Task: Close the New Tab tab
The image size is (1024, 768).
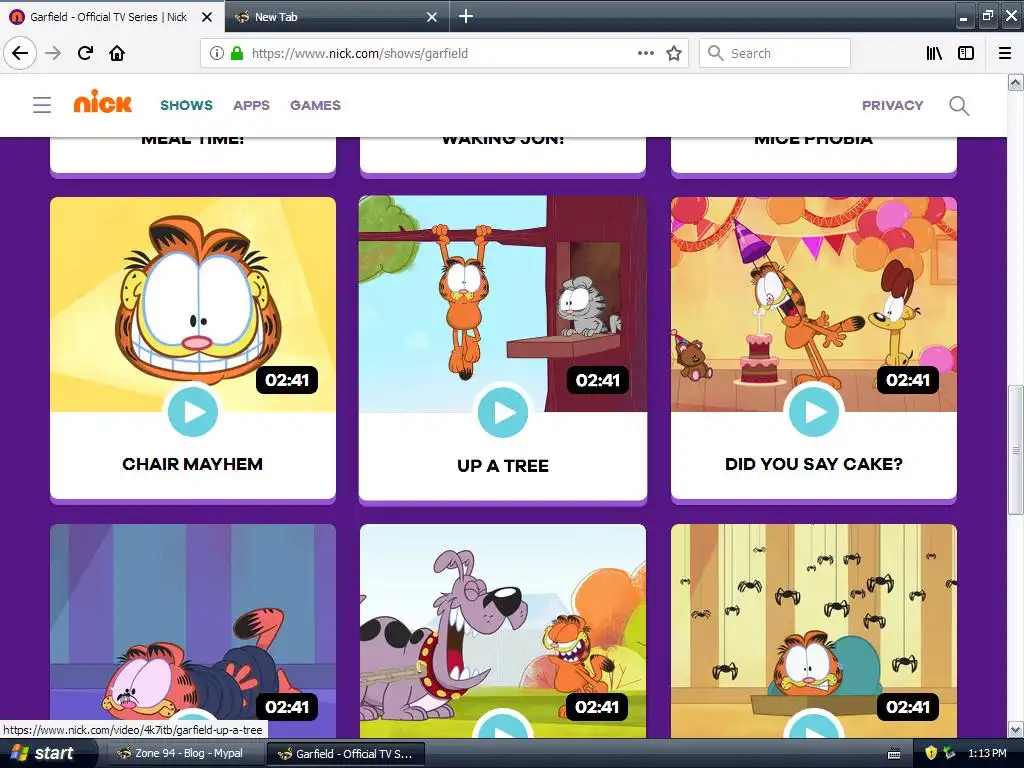Action: [432, 17]
